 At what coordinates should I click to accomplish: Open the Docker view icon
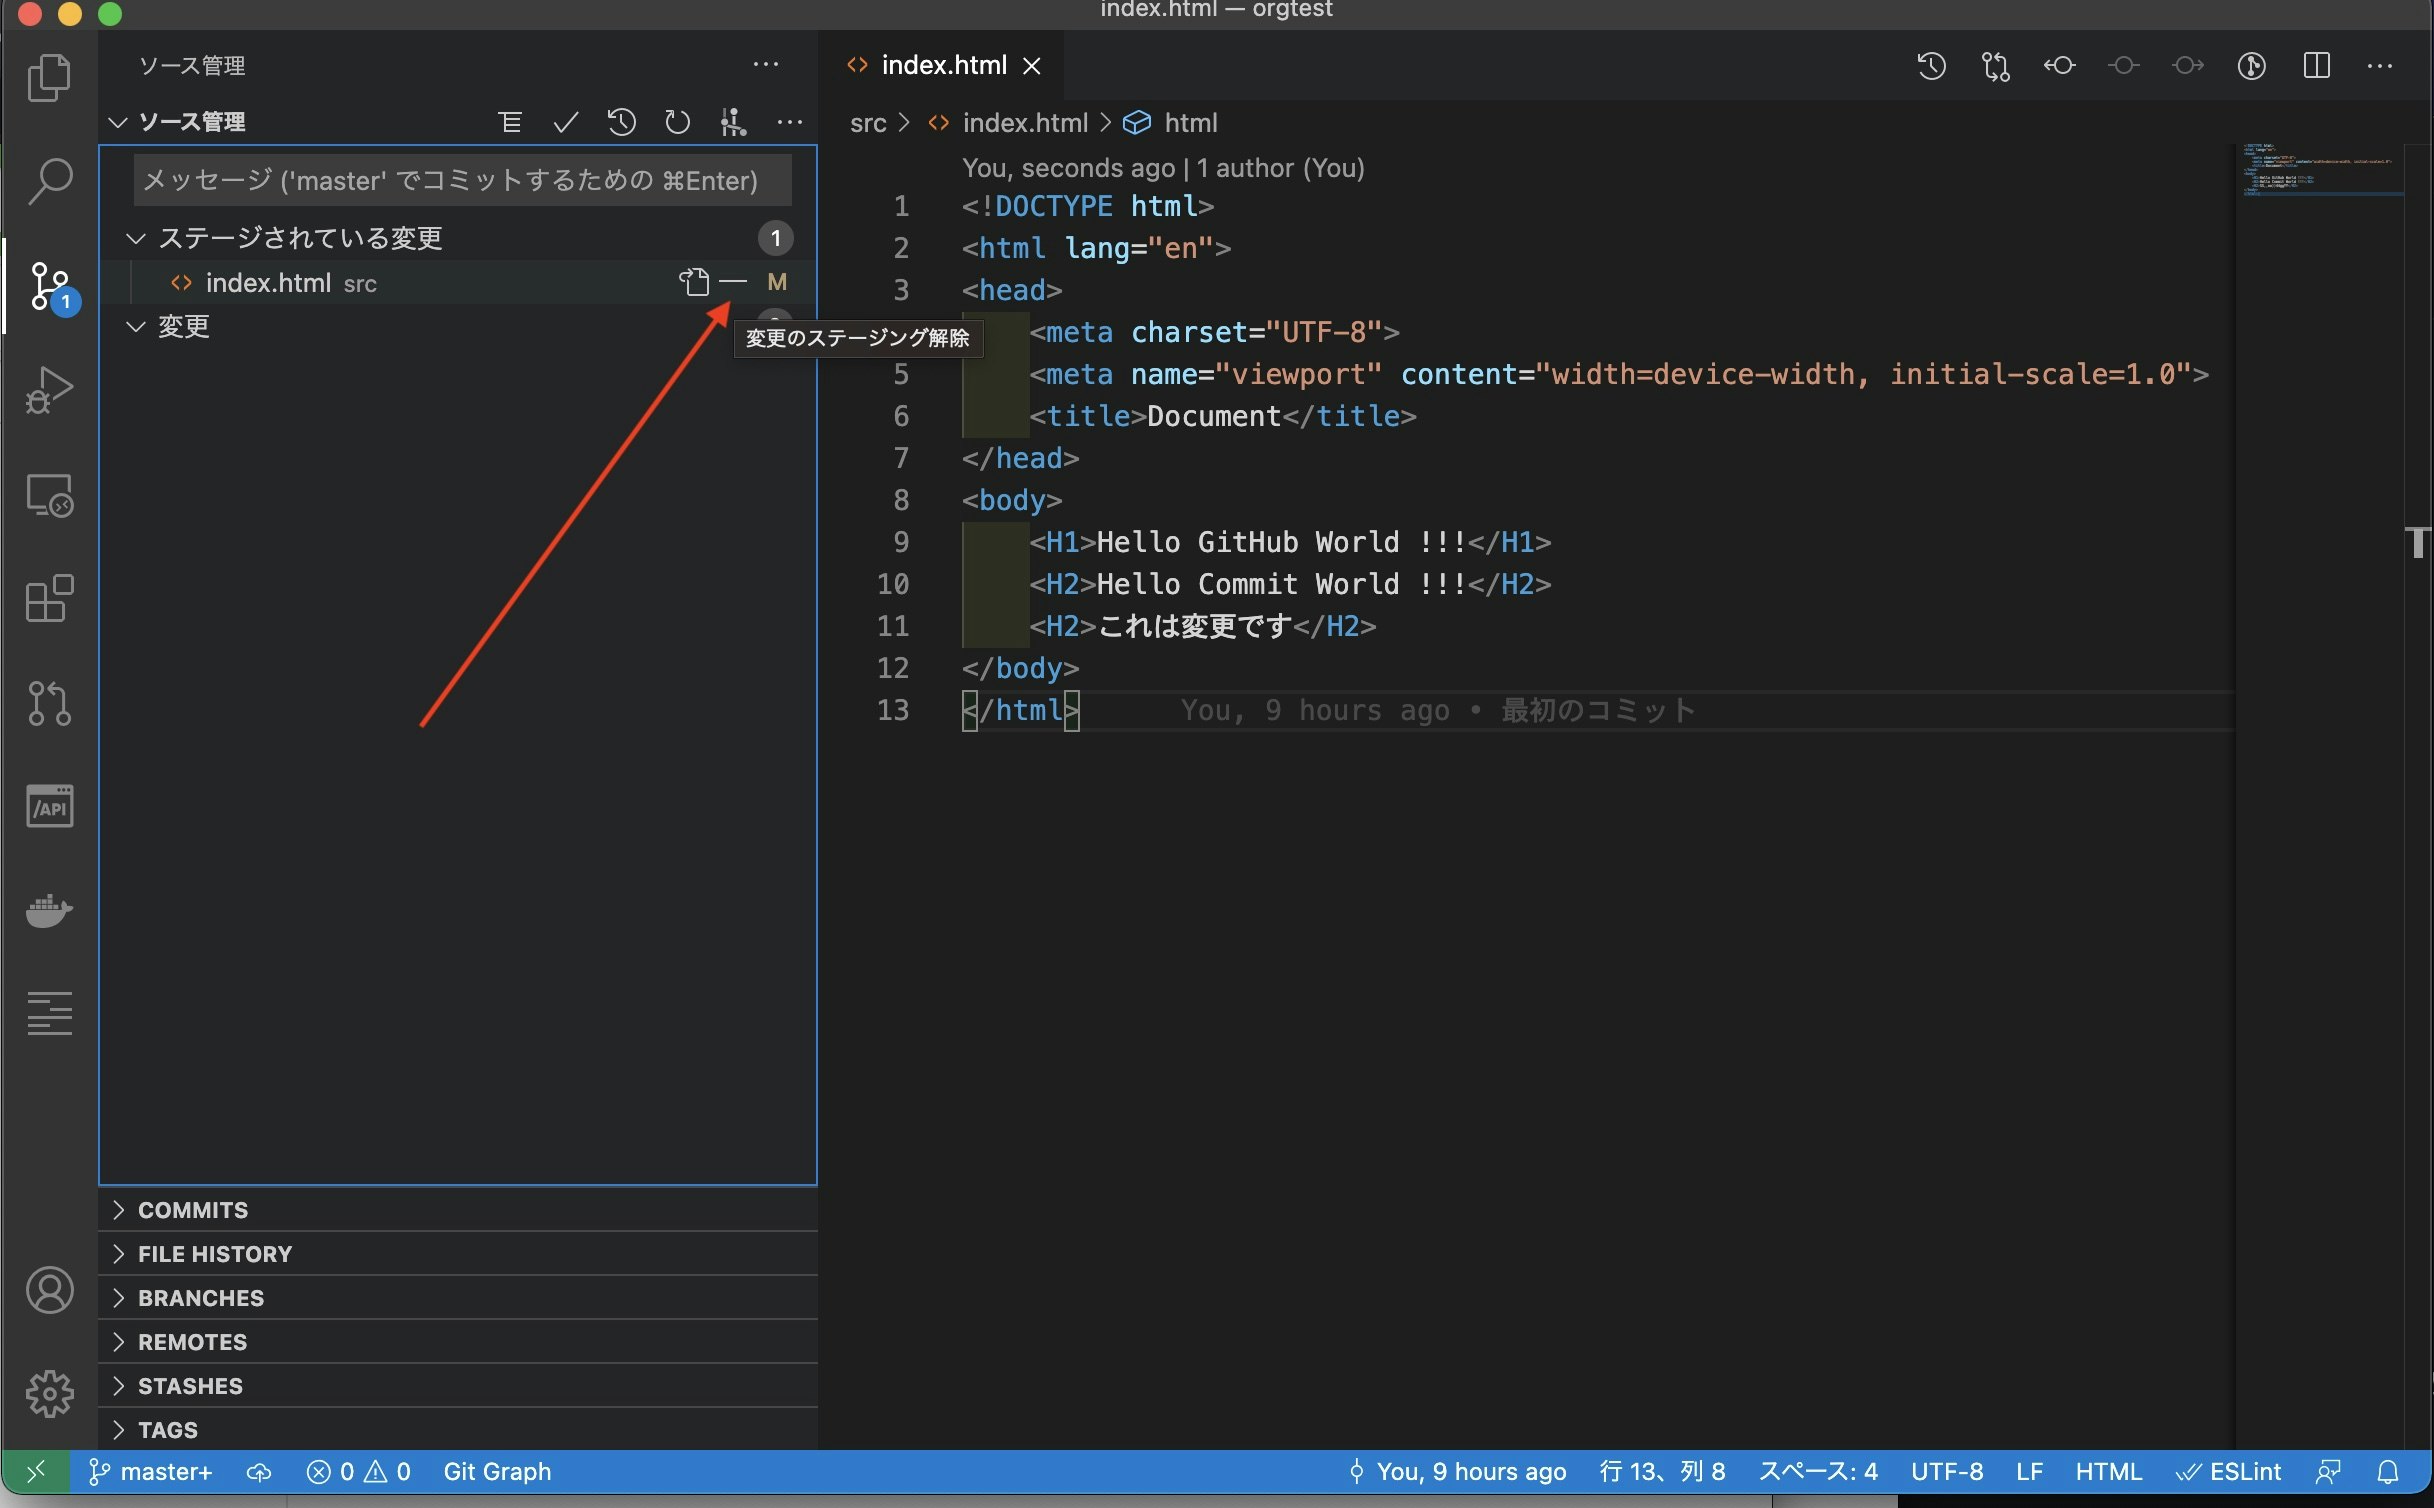(49, 910)
